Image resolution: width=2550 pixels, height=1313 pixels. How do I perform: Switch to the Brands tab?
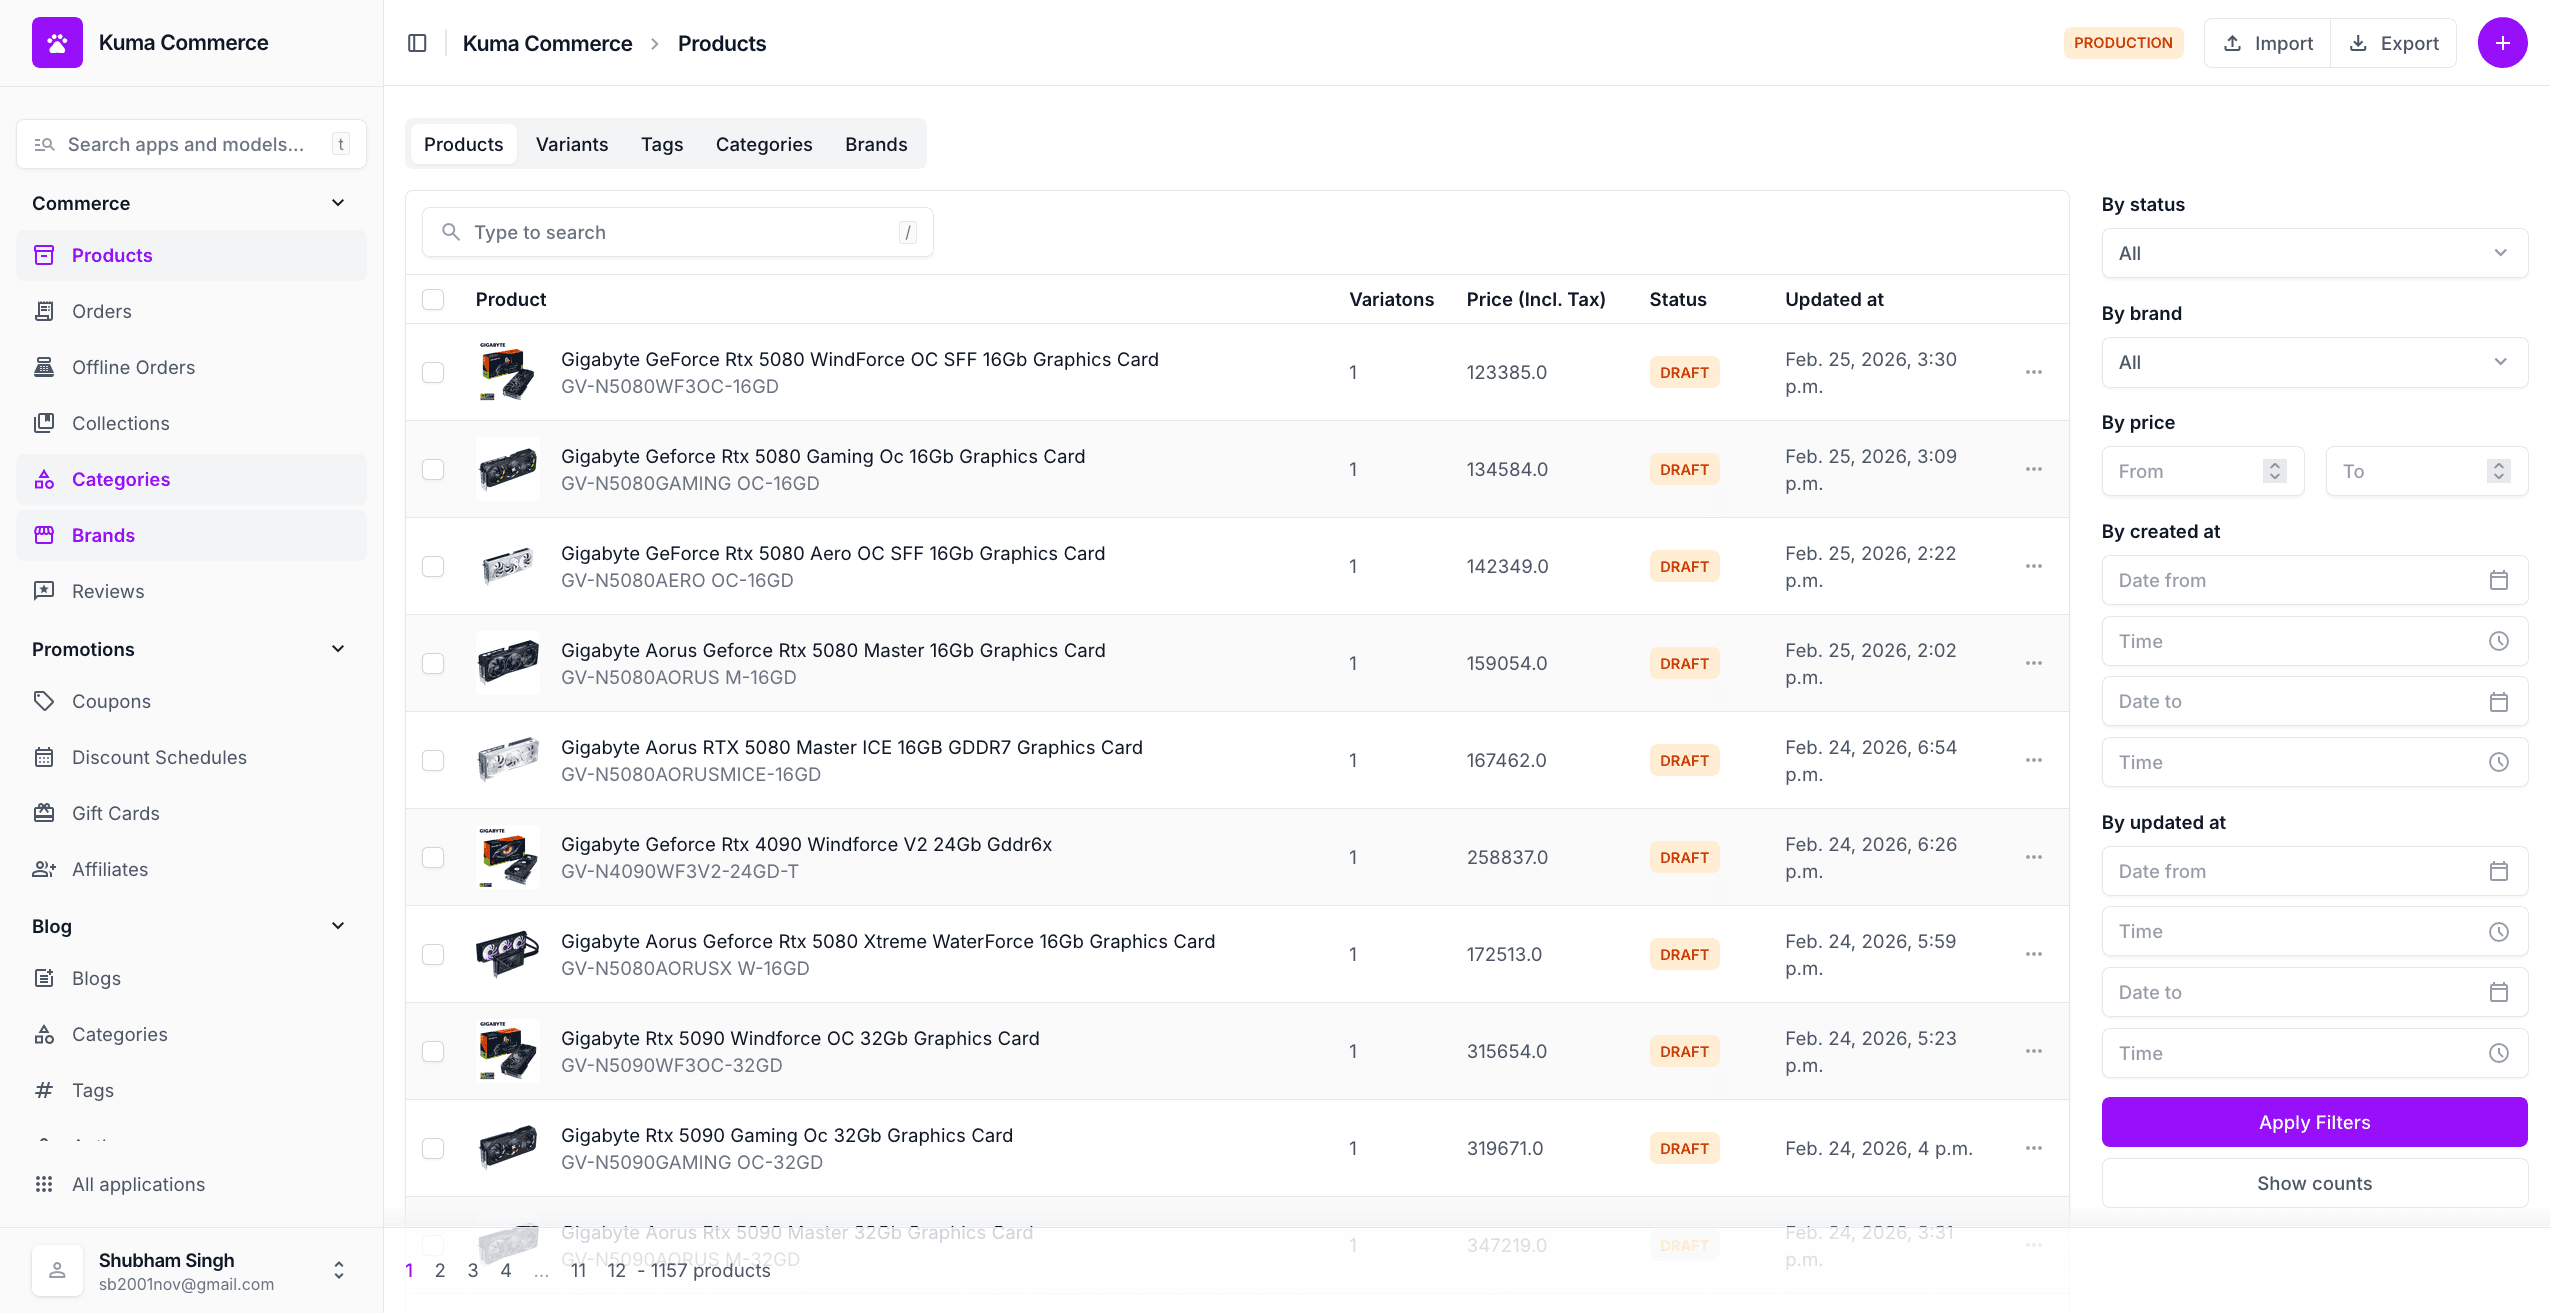tap(875, 144)
